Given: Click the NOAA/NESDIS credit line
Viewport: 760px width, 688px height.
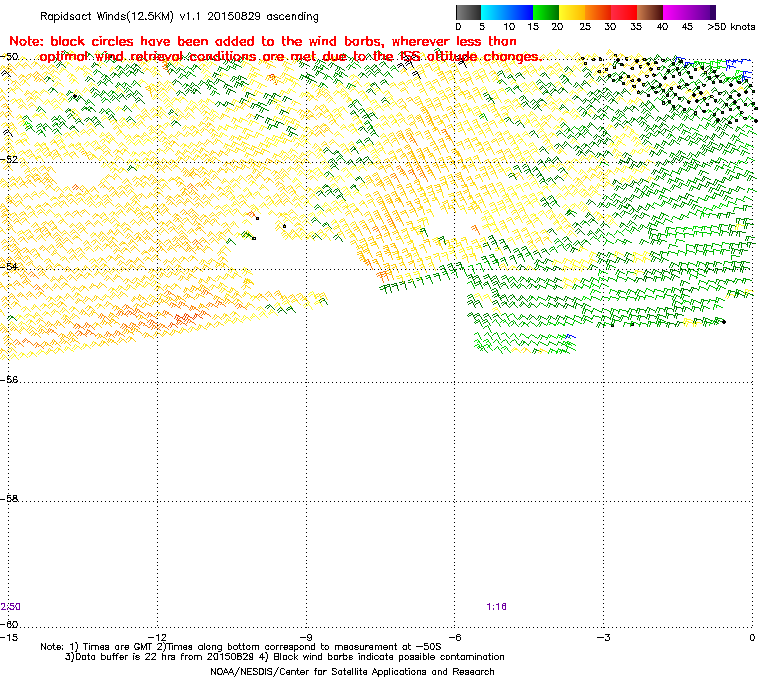Looking at the screenshot, I should (x=352, y=672).
